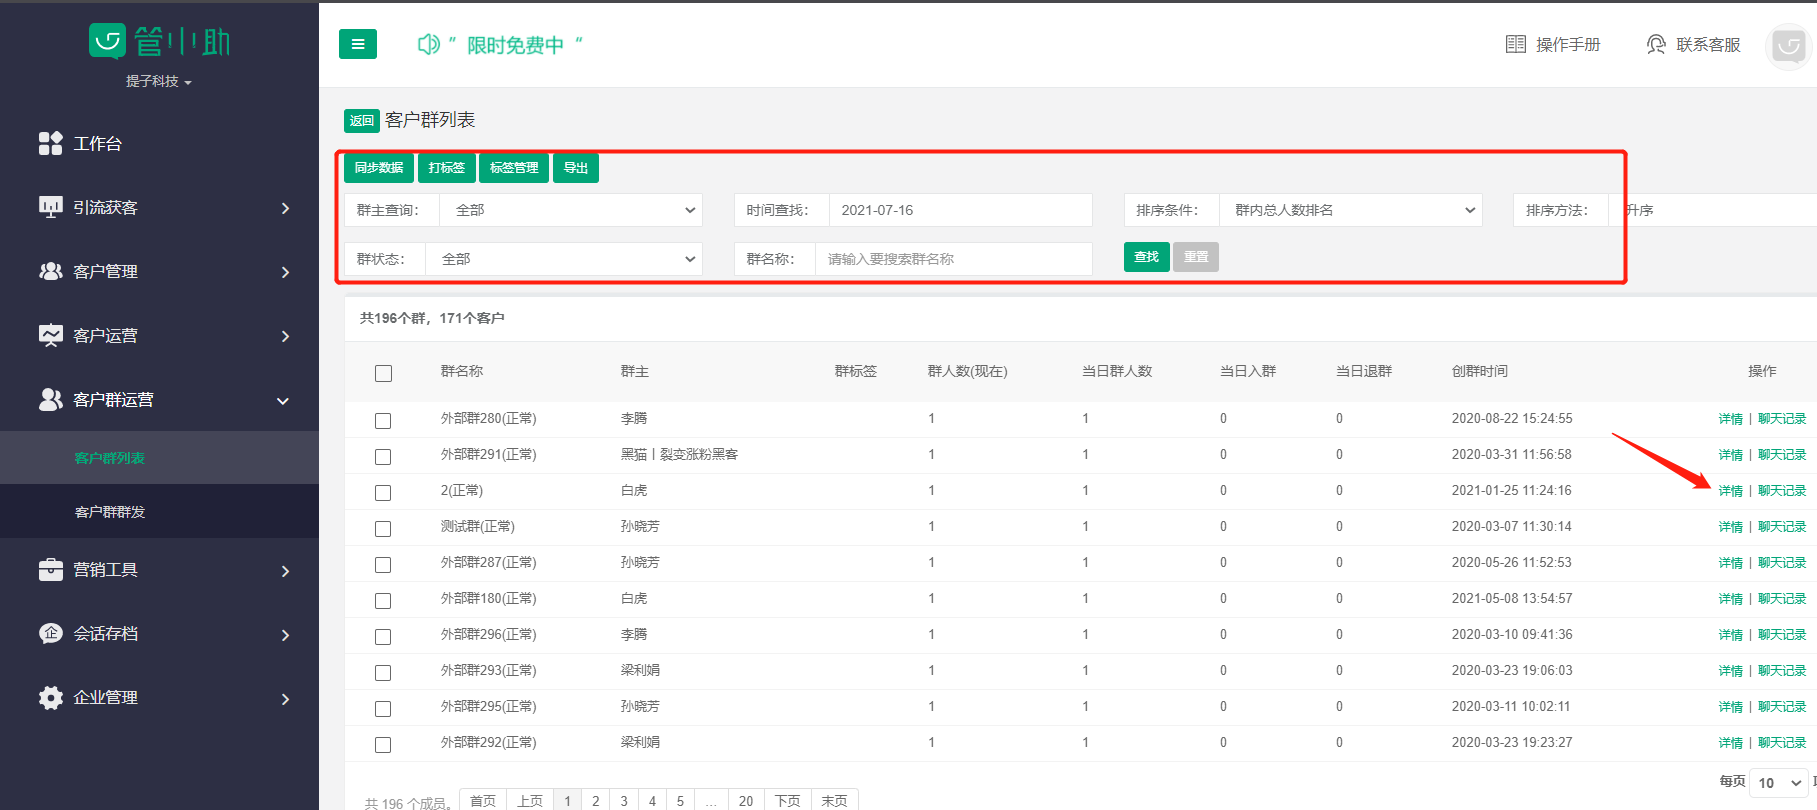
Task: Open the 每页 page size dropdown
Action: 1780,783
